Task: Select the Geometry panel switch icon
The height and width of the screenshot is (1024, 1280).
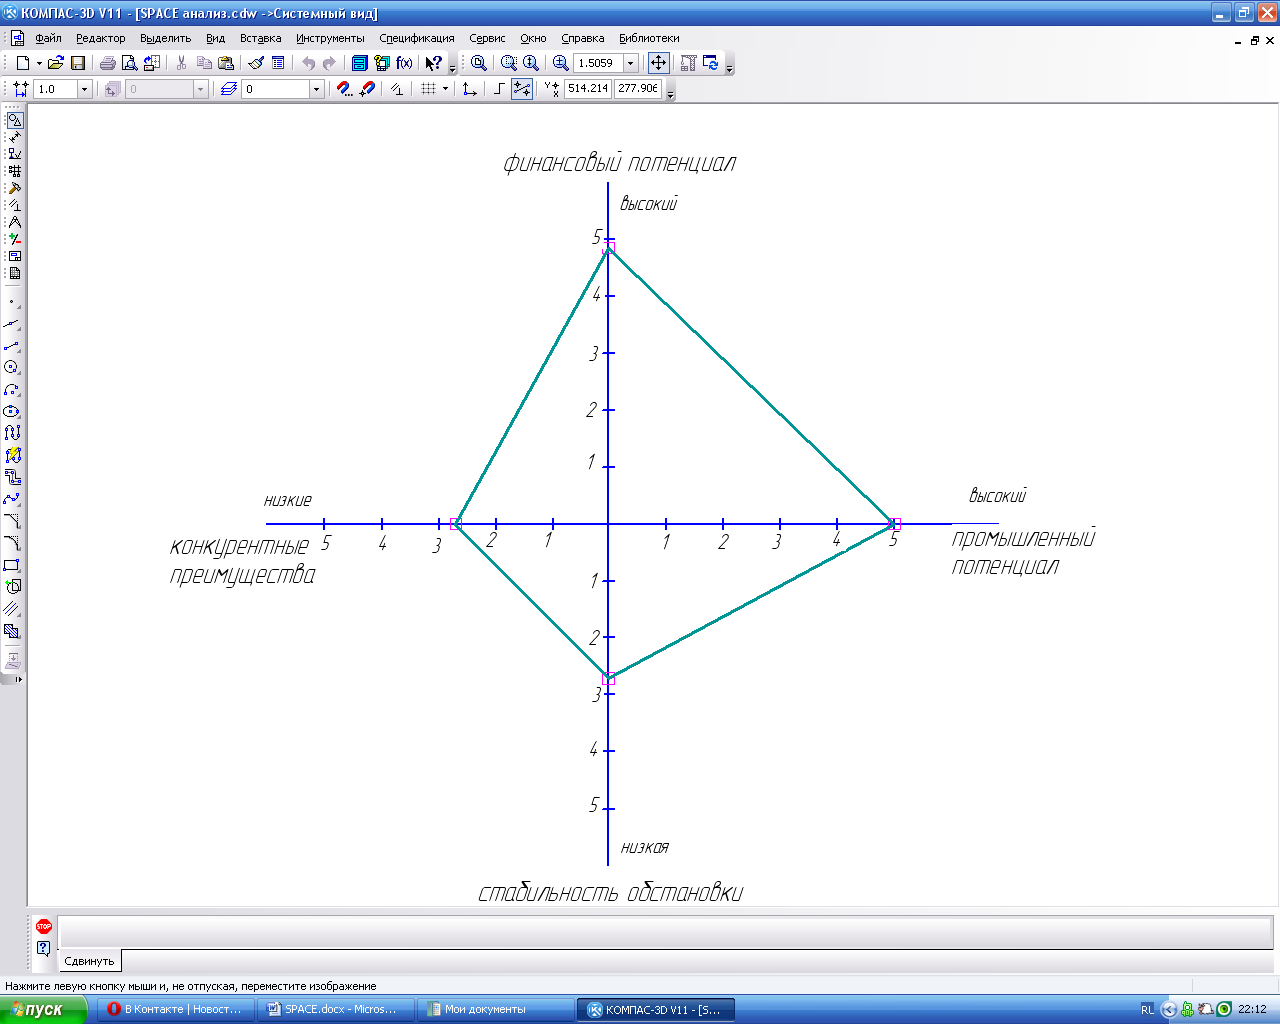Action: tap(14, 120)
